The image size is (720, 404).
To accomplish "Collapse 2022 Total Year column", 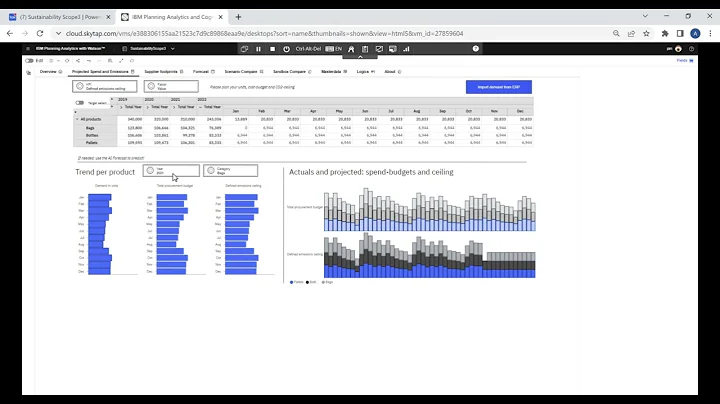I will (x=201, y=107).
